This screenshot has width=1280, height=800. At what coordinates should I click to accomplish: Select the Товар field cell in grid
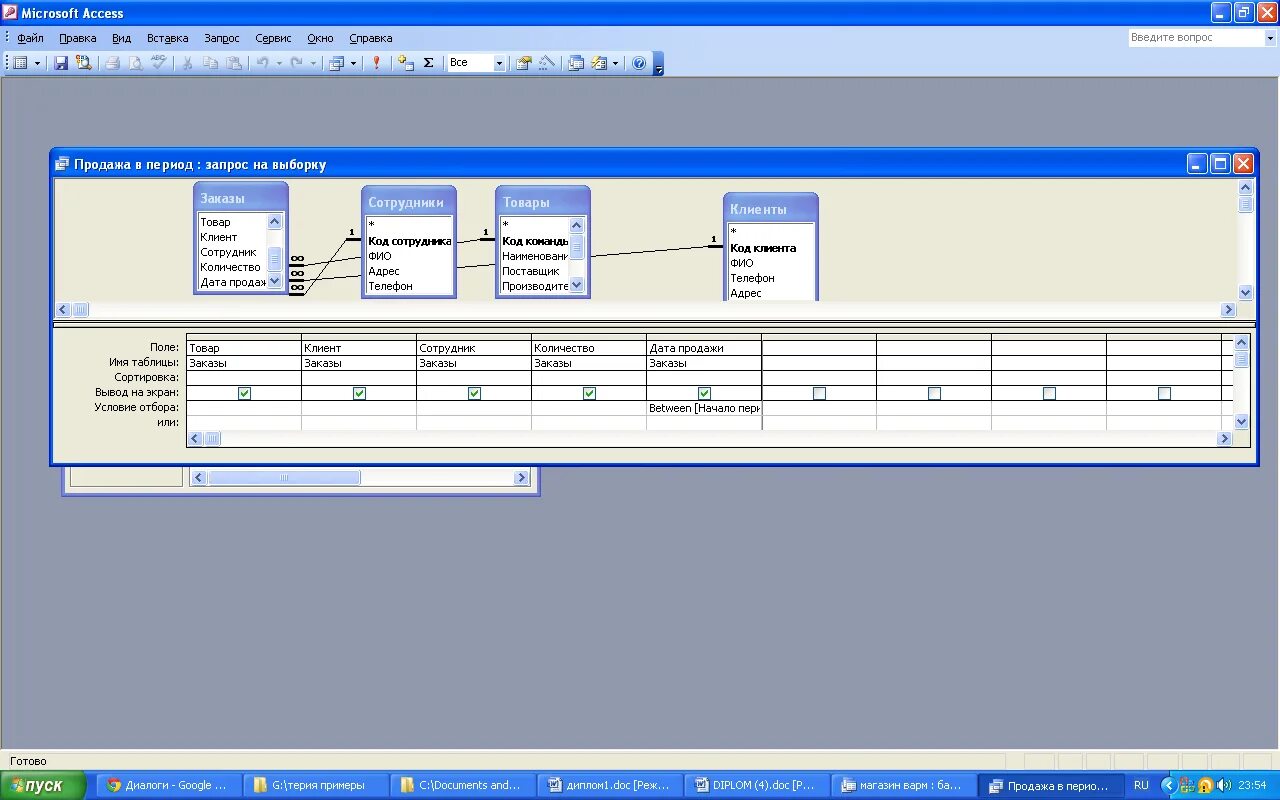click(244, 348)
